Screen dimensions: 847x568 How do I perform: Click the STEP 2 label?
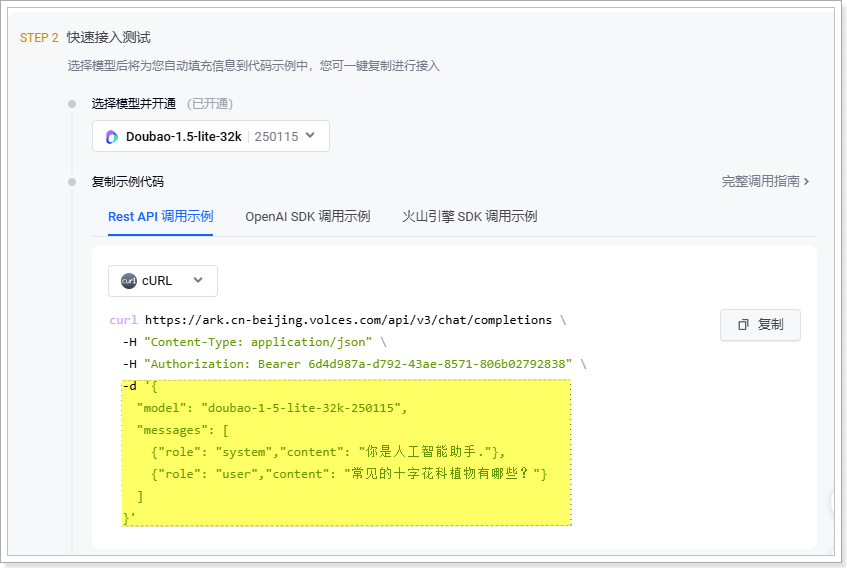tap(39, 38)
